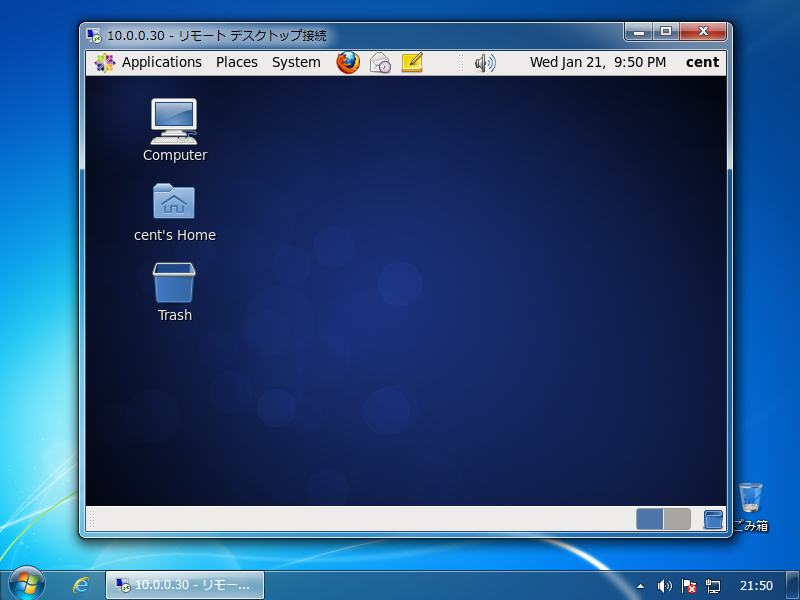Open the Applications menu in GNOME panel
The image size is (800, 600).
pyautogui.click(x=161, y=62)
